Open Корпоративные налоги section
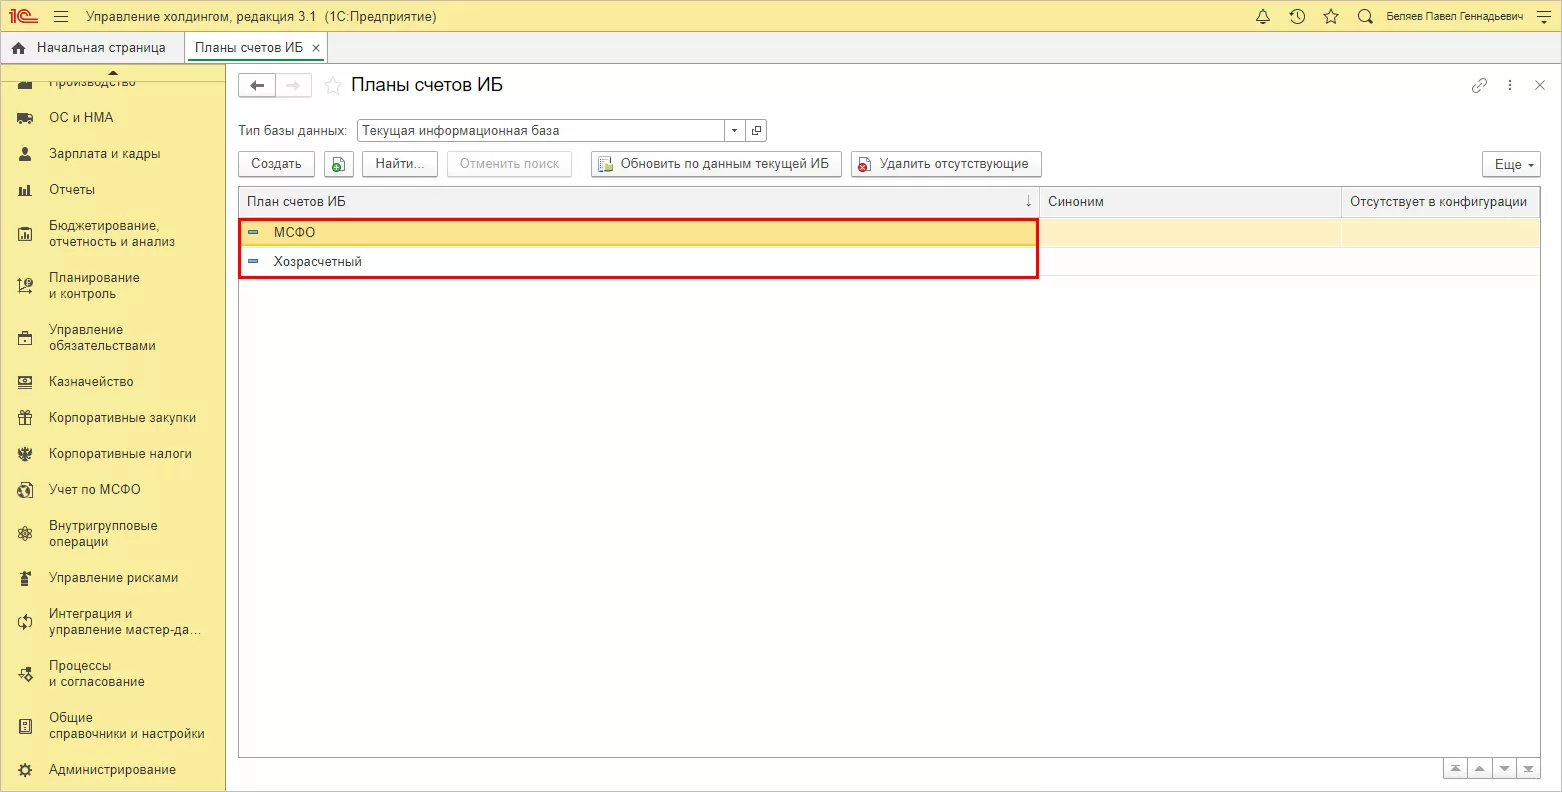 [x=112, y=454]
